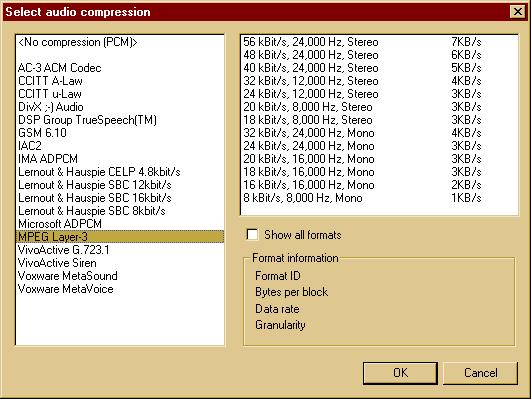The width and height of the screenshot is (531, 399).
Task: Dismiss dialog with the Cancel button
Action: click(x=480, y=373)
